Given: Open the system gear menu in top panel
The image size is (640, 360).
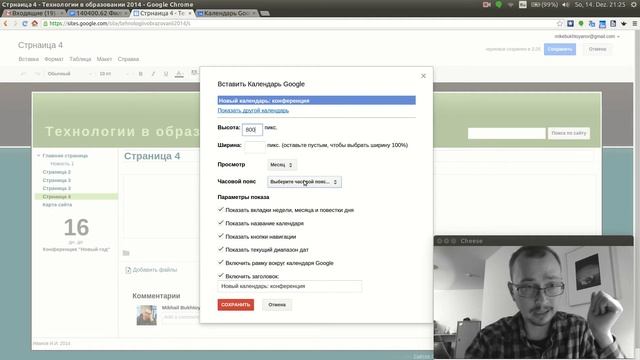Looking at the screenshot, I should (633, 4).
